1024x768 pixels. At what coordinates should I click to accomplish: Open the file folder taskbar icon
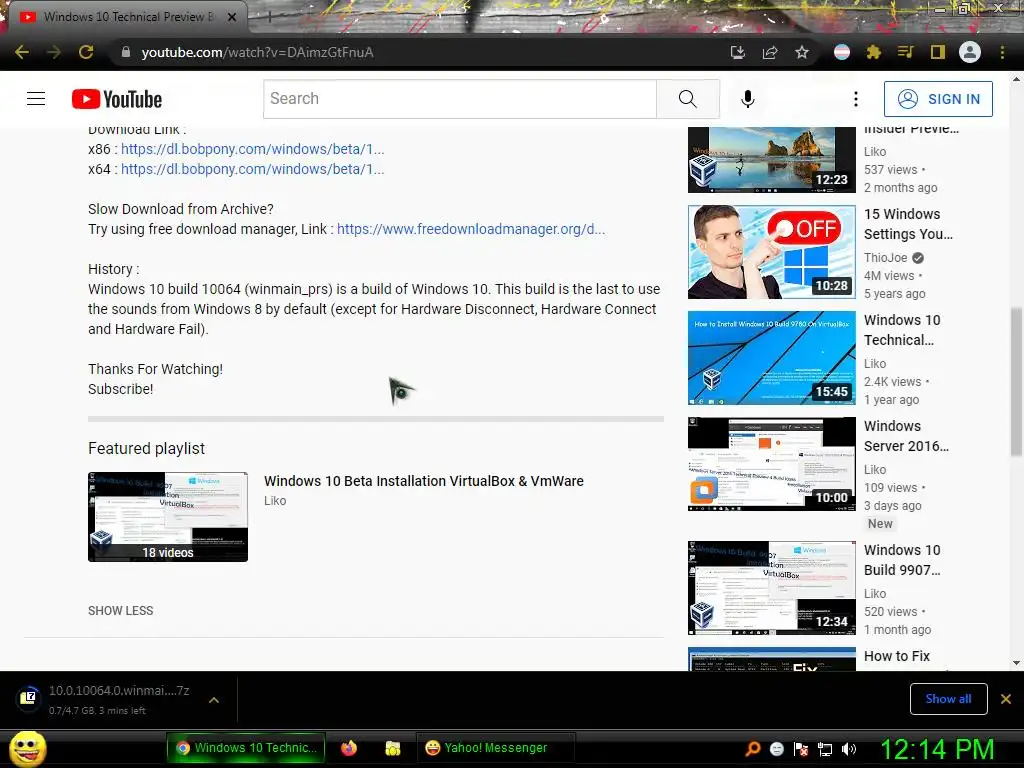[x=392, y=748]
